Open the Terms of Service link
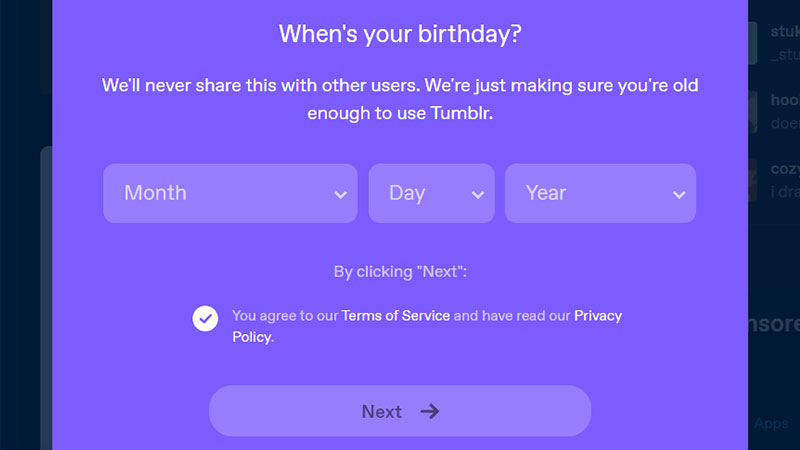The height and width of the screenshot is (450, 800). 395,315
